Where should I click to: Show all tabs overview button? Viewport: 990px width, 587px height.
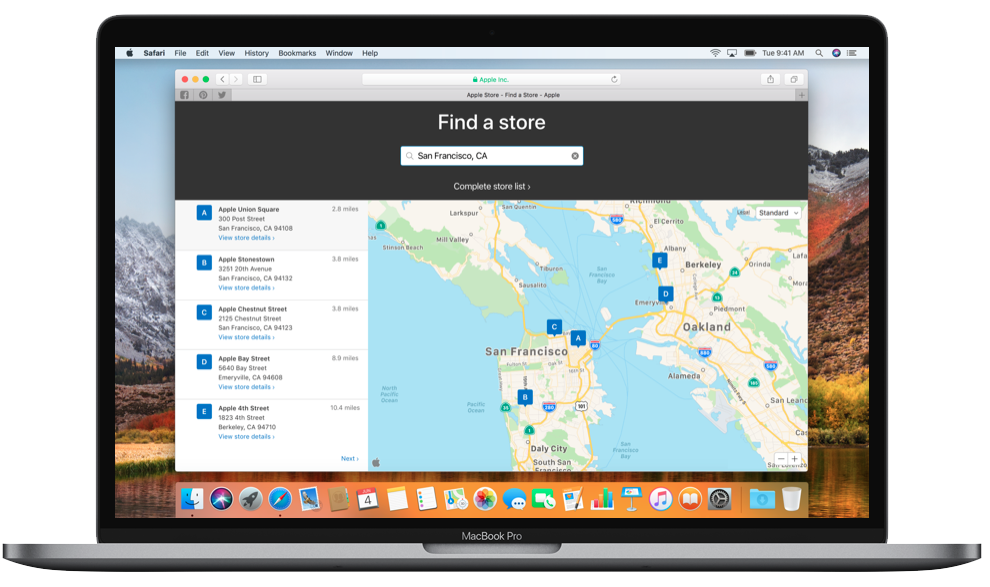click(x=794, y=79)
